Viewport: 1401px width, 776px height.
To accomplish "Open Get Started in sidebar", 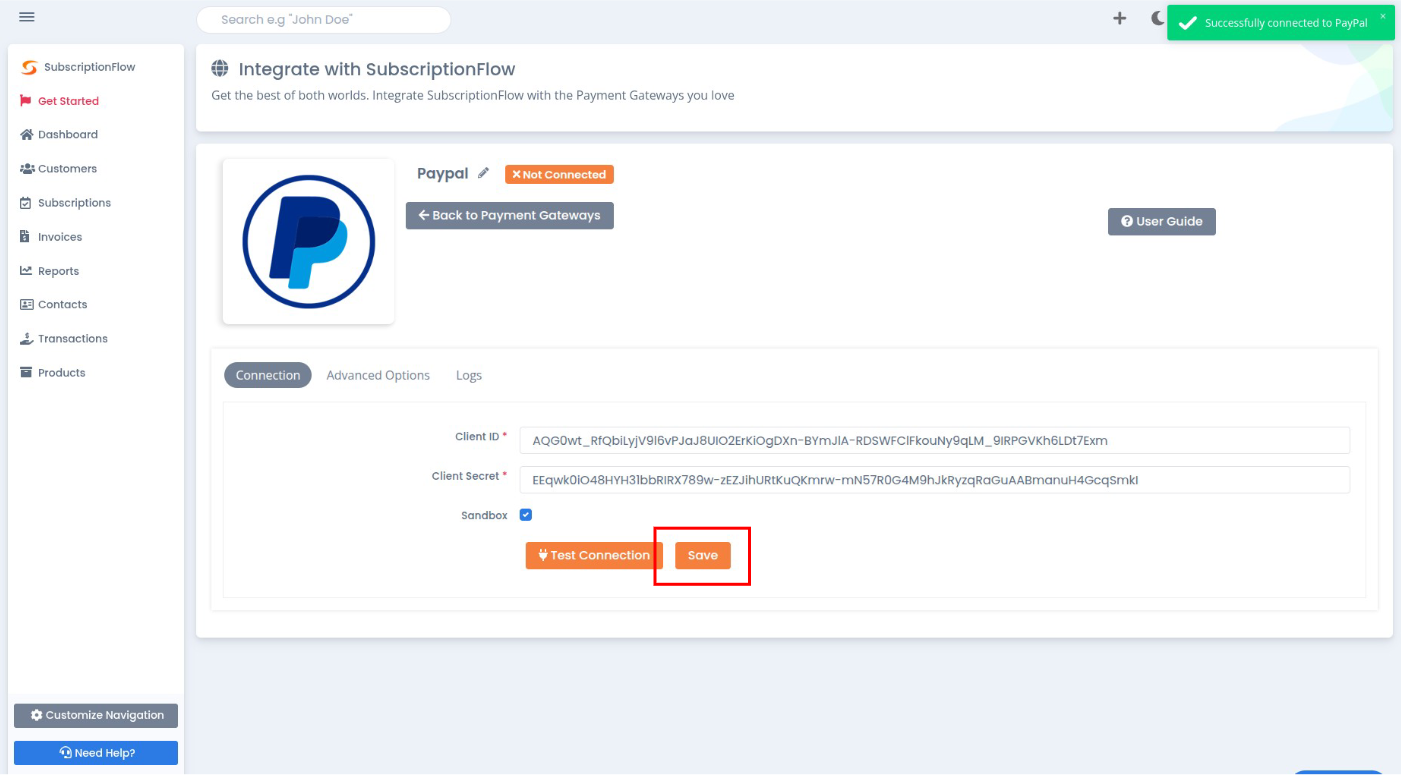I will [x=68, y=101].
